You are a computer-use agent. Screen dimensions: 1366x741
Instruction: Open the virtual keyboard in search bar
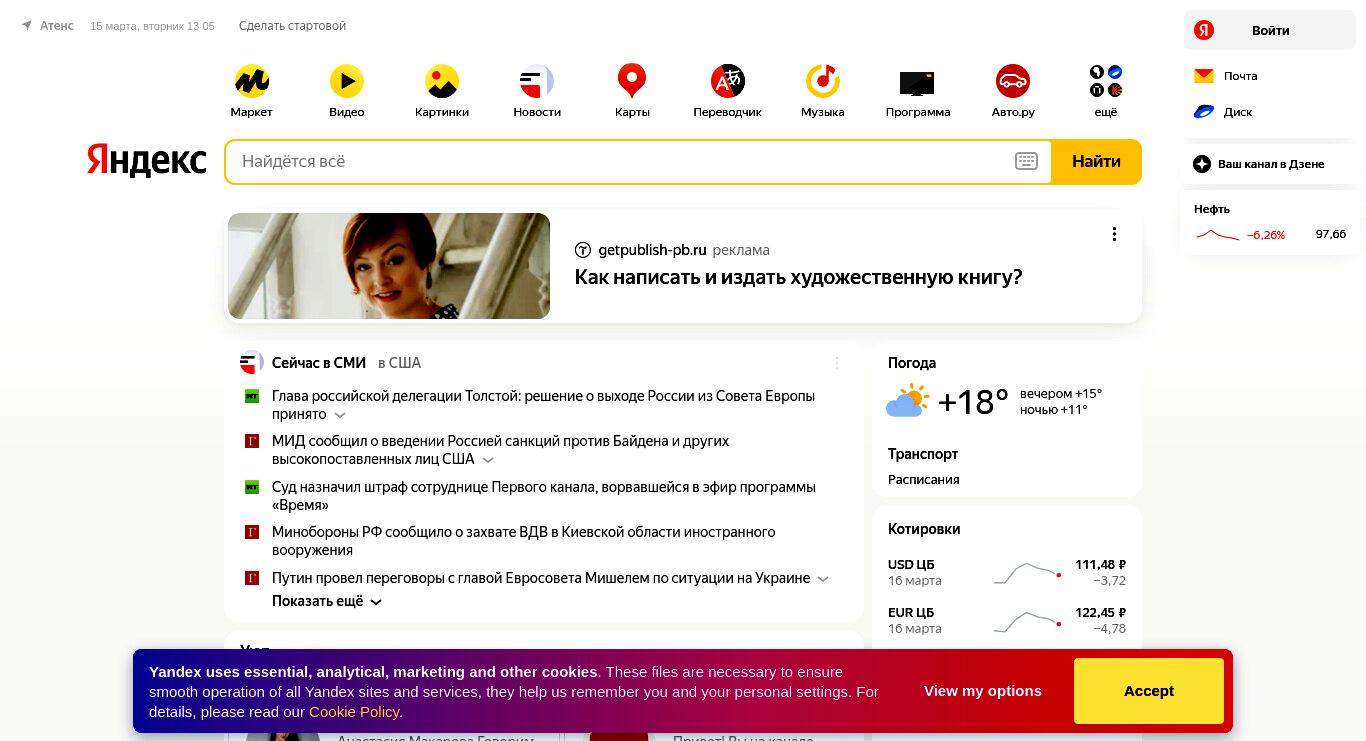click(x=1026, y=161)
